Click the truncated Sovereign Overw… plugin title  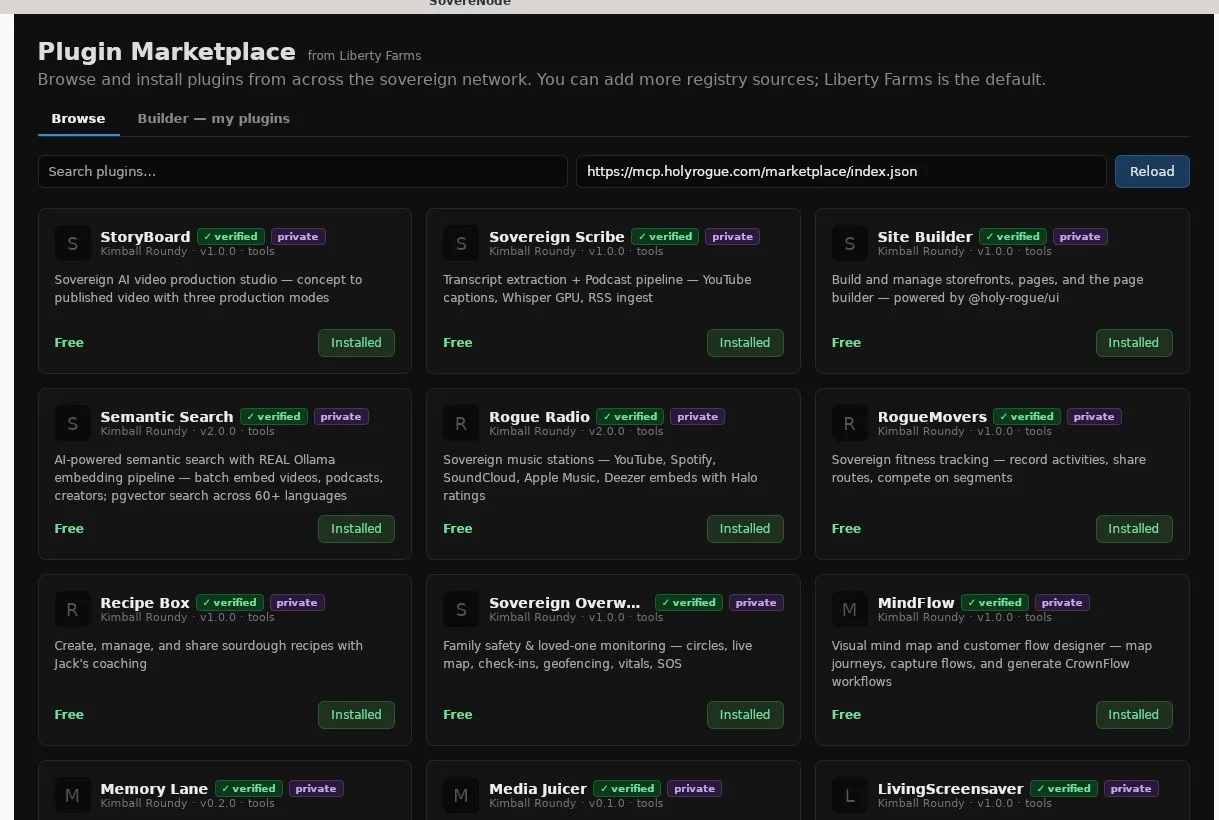(x=565, y=603)
